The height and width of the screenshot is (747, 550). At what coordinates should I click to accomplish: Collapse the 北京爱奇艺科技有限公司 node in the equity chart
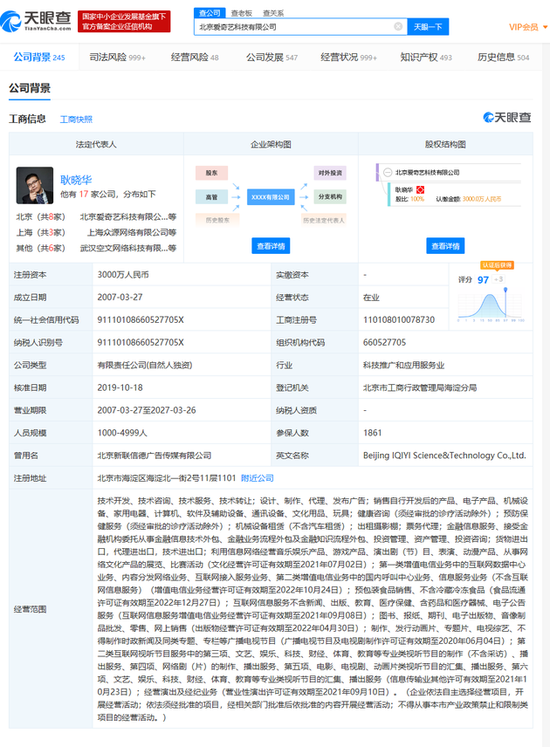point(388,172)
